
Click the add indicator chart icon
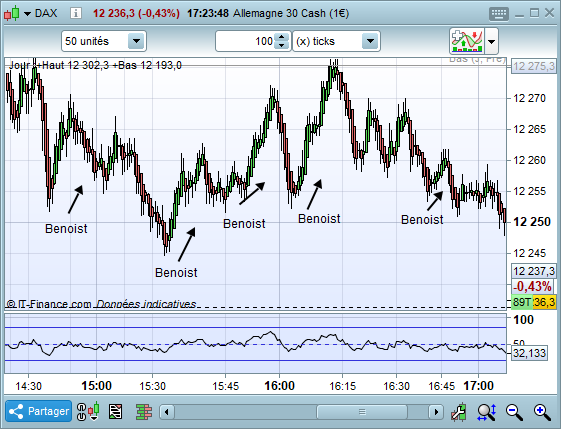click(x=467, y=41)
